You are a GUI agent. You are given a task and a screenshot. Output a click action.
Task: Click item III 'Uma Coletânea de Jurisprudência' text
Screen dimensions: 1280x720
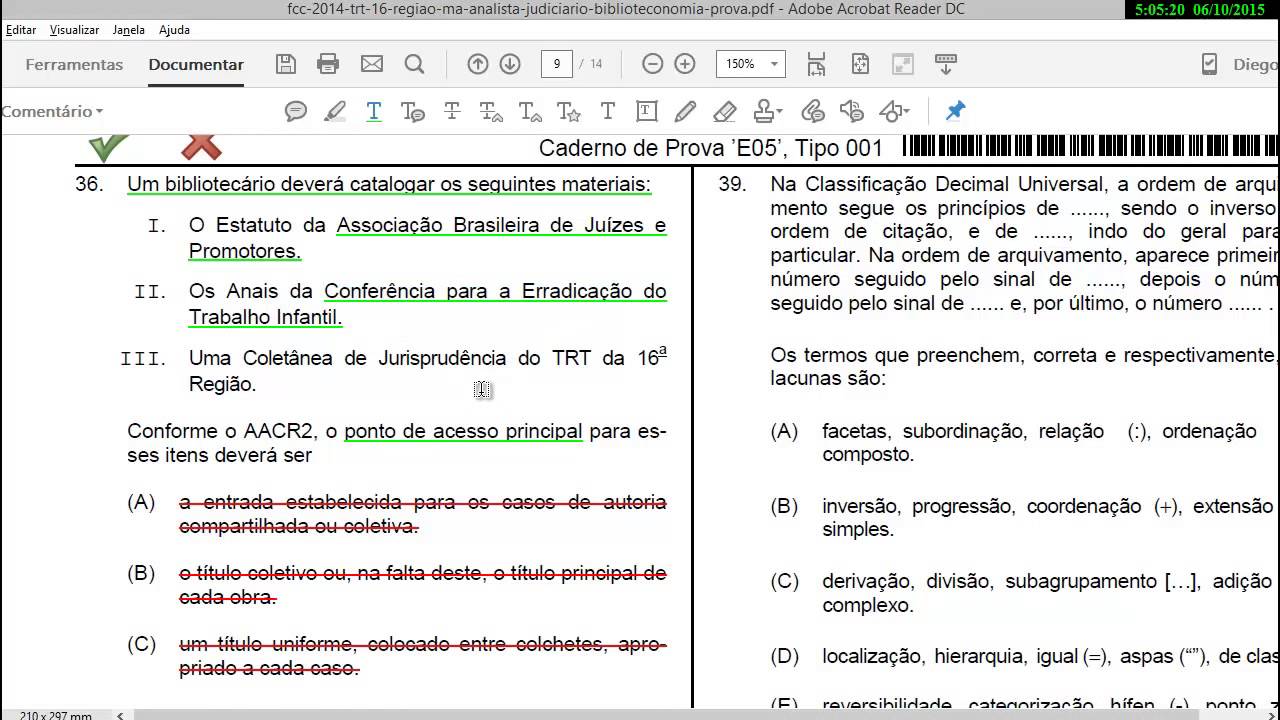[427, 370]
